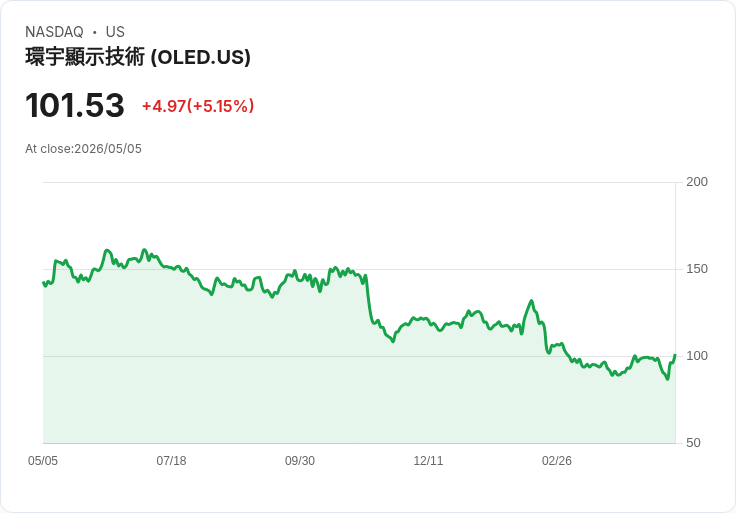Select the current price 101.53
This screenshot has height=513, width=736.
tap(75, 105)
